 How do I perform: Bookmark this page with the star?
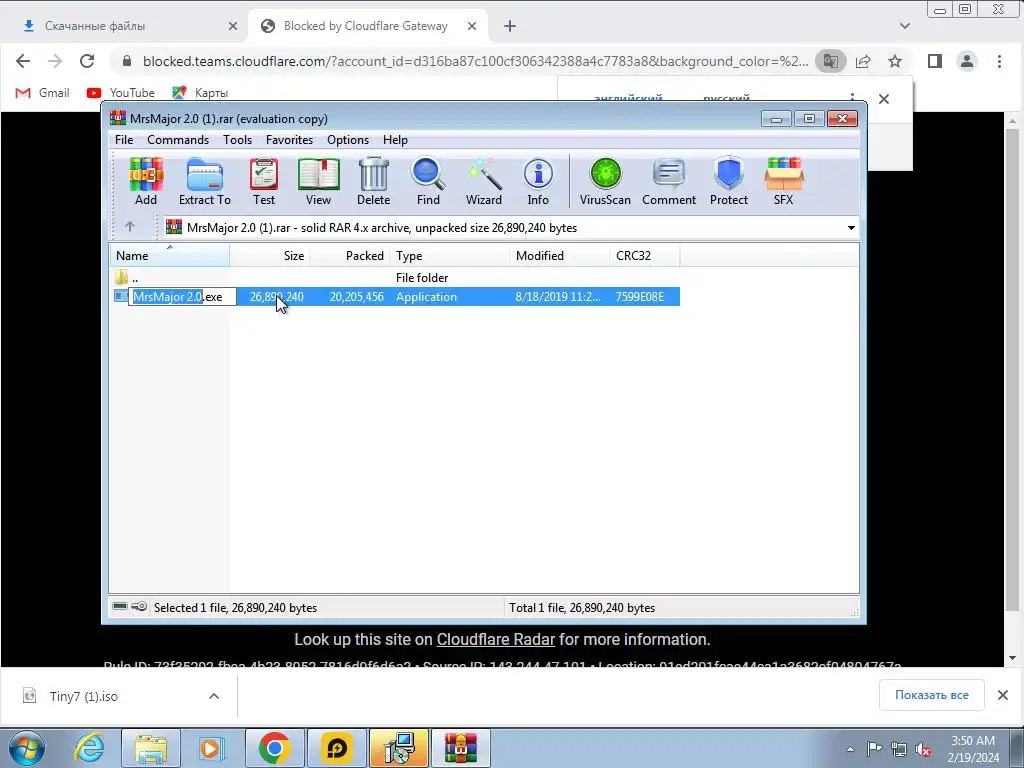click(895, 61)
